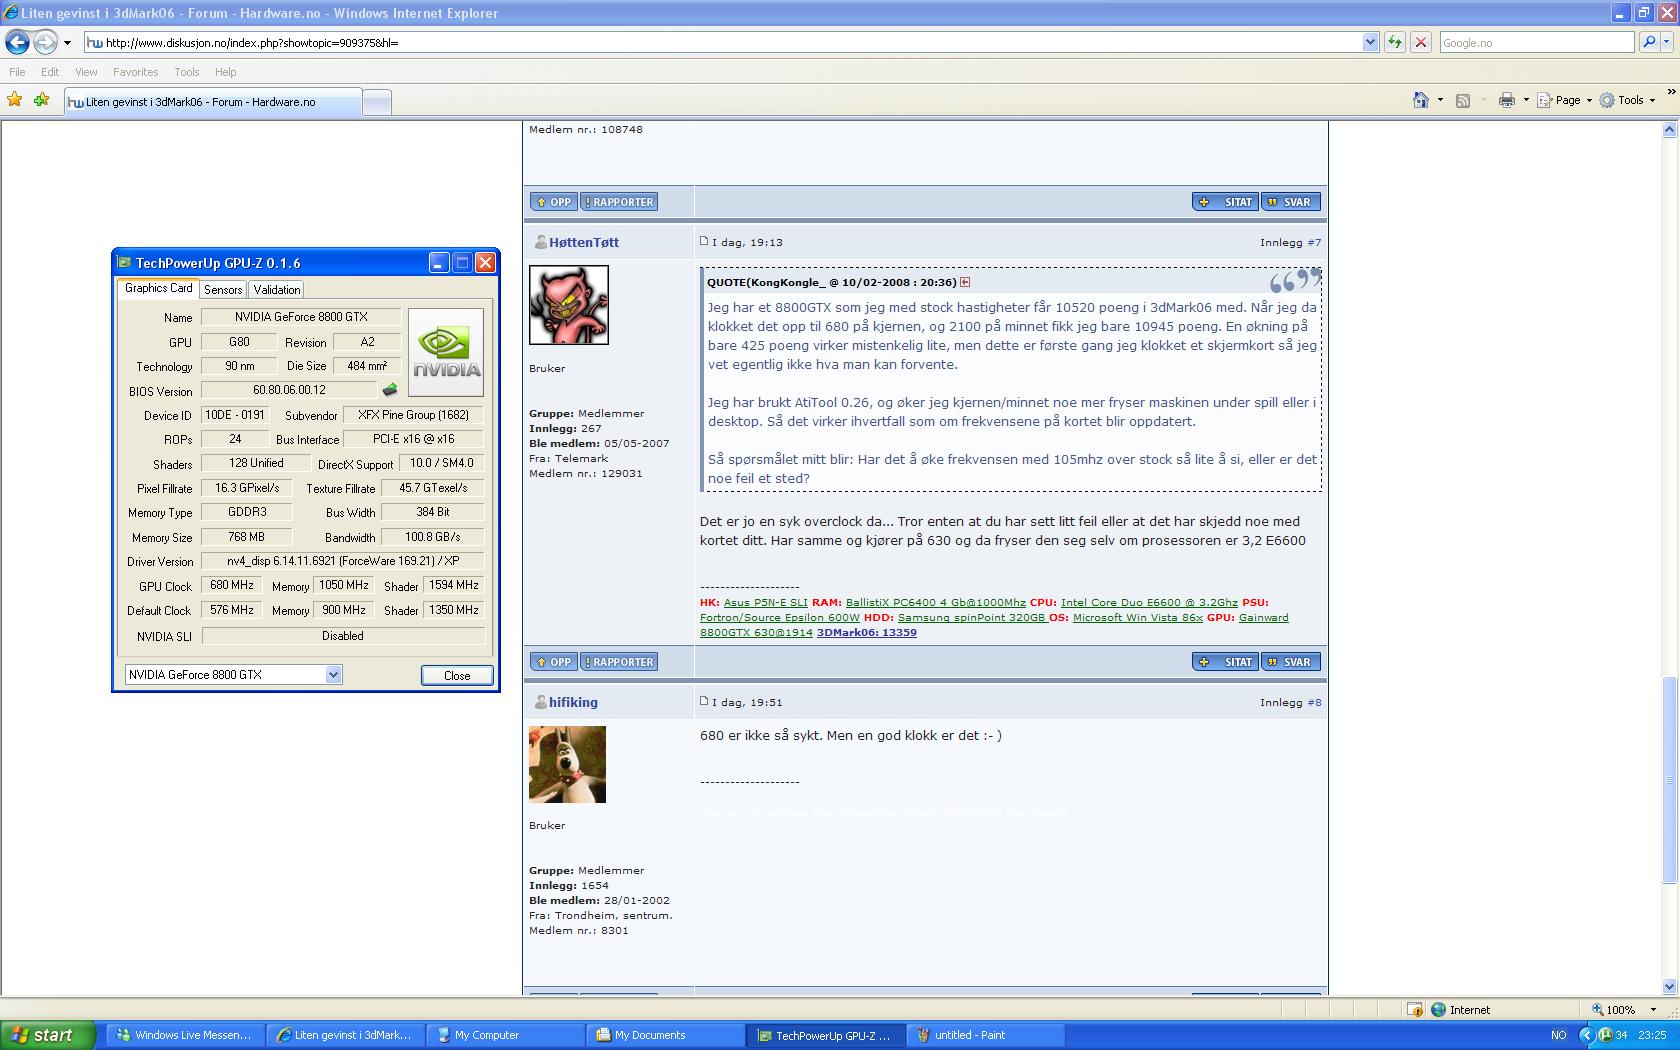Switch to Windows Live Messenger taskbar item
Screen dimensions: 1680x1050
[x=184, y=1035]
